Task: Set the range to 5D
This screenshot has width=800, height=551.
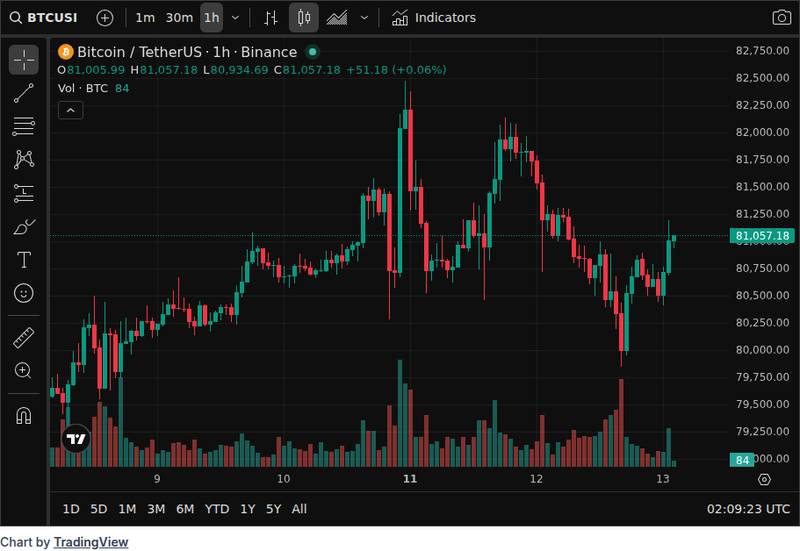Action: click(98, 509)
